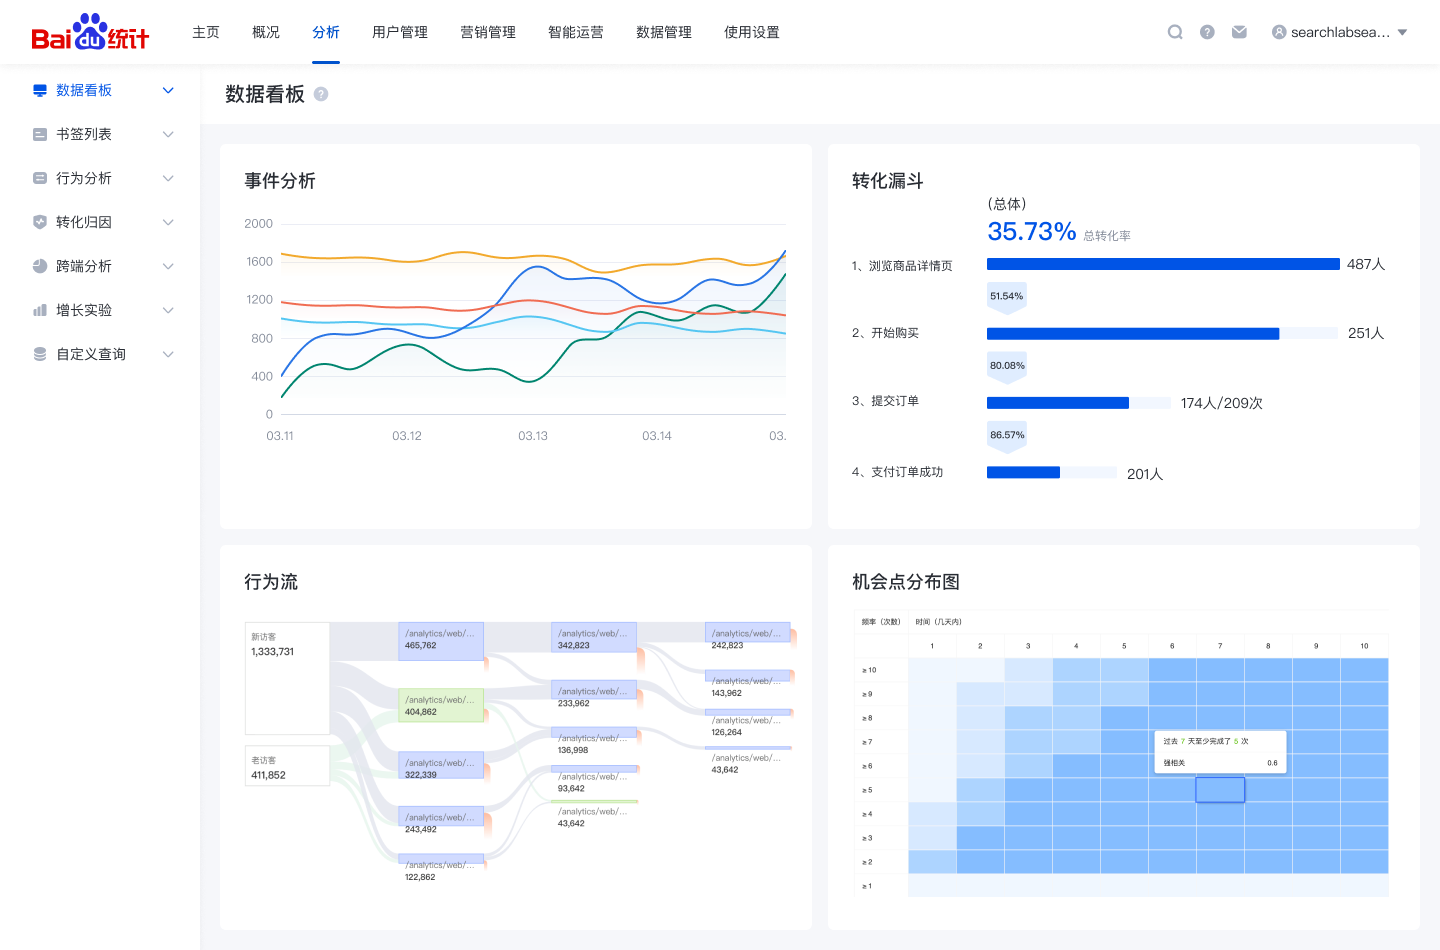
Task: Open the help question-mark icon in header
Action: click(x=1207, y=32)
